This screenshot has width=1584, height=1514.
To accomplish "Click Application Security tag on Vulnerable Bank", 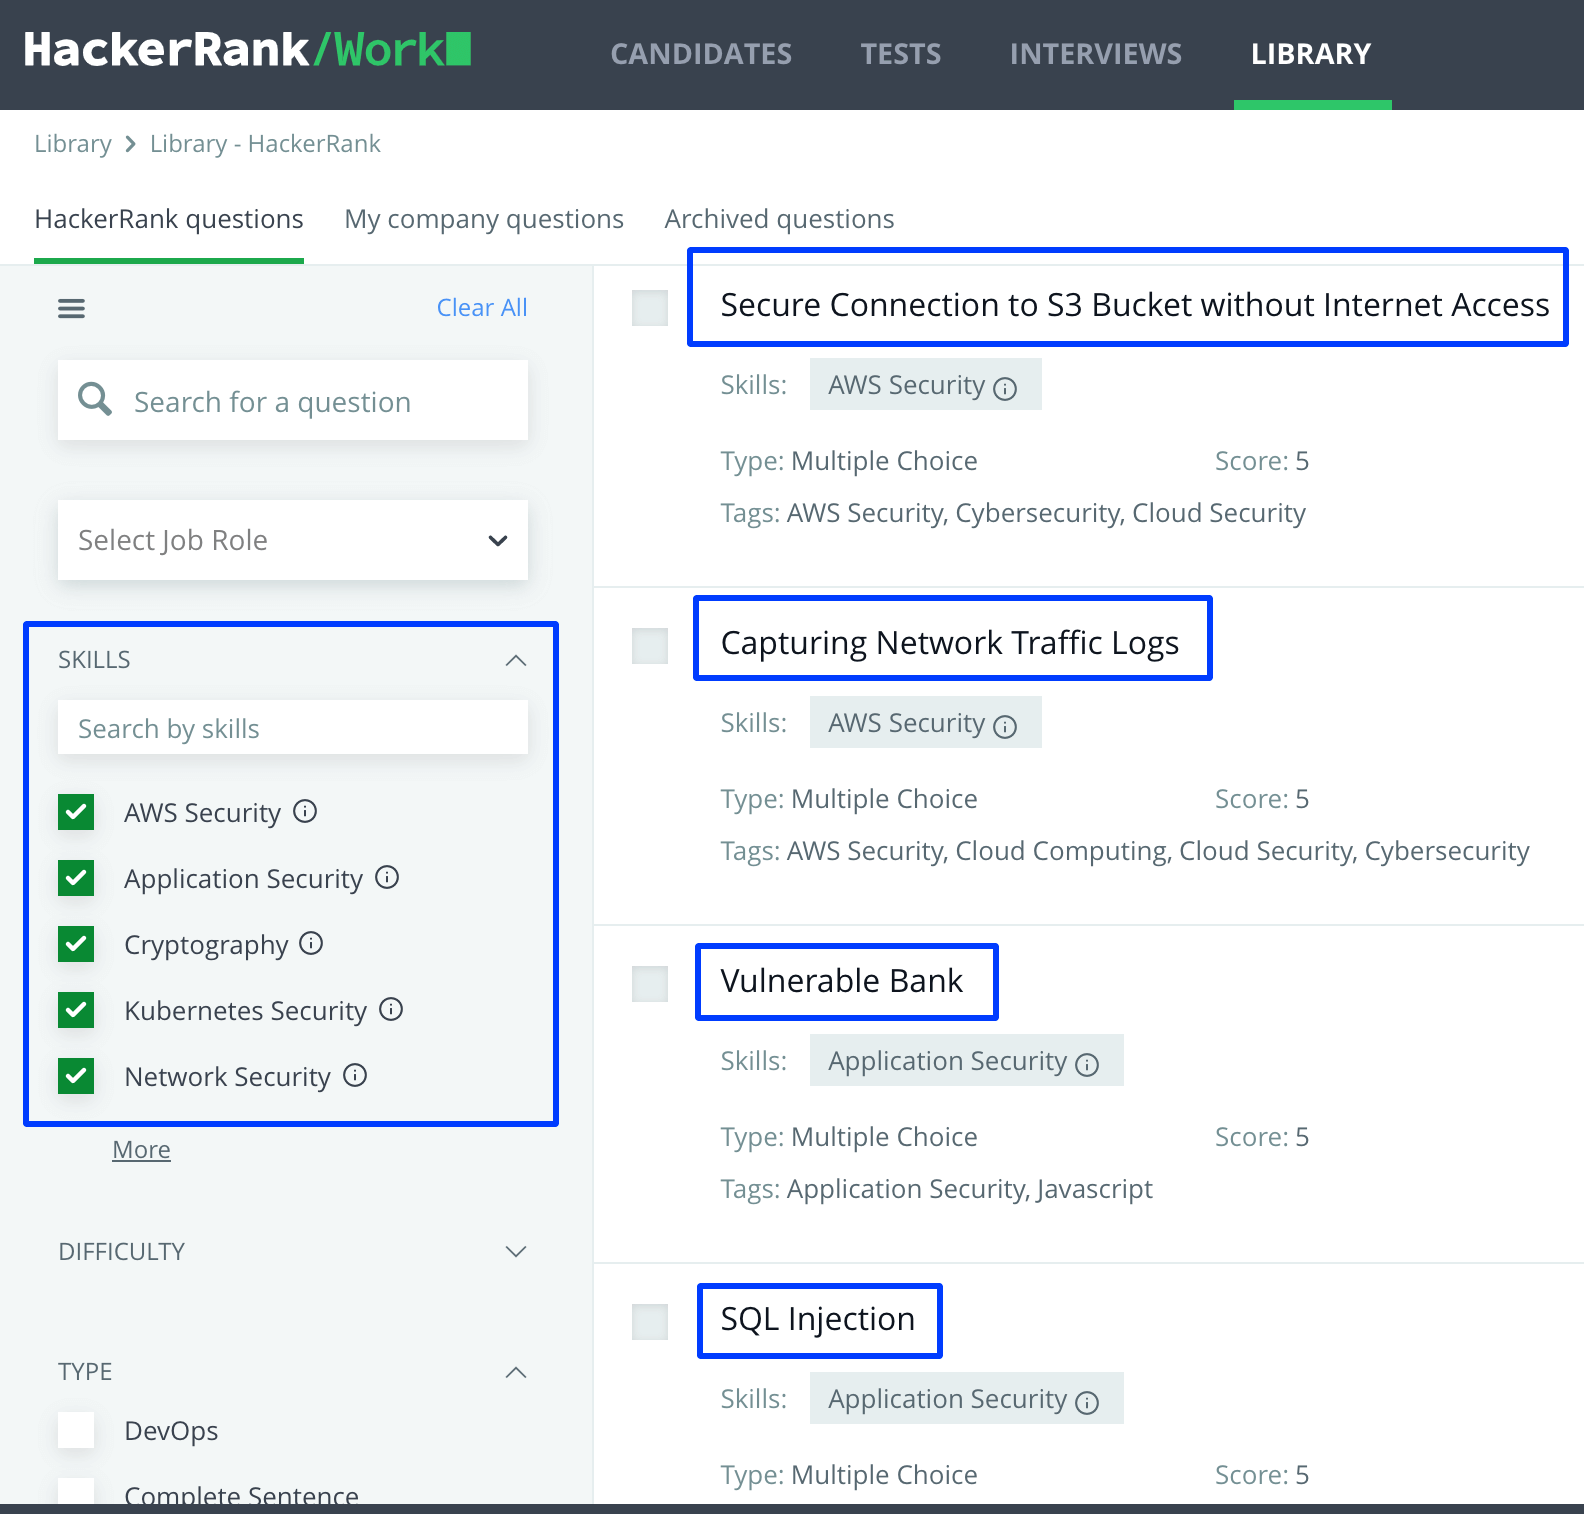I will point(967,1060).
